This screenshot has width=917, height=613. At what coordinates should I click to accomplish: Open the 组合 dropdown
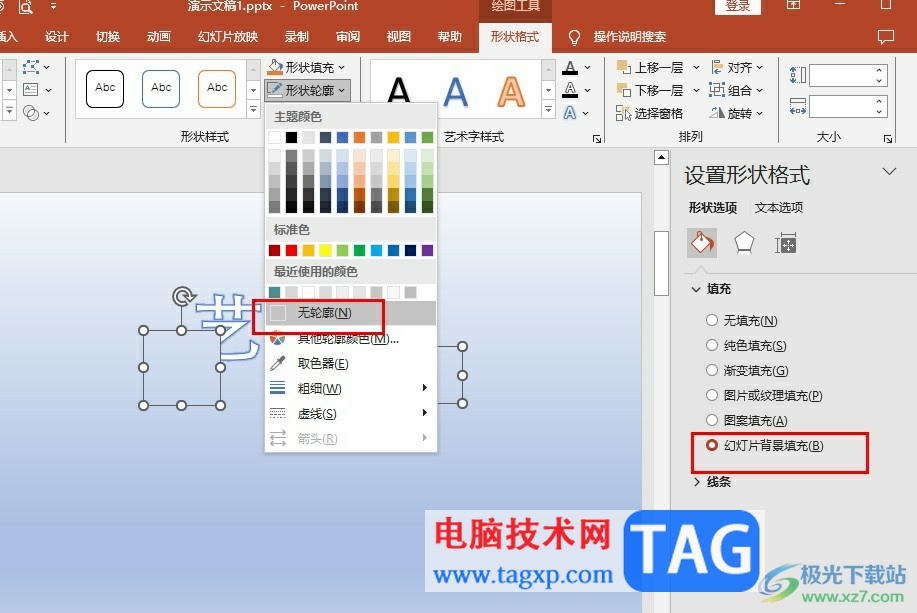737,90
